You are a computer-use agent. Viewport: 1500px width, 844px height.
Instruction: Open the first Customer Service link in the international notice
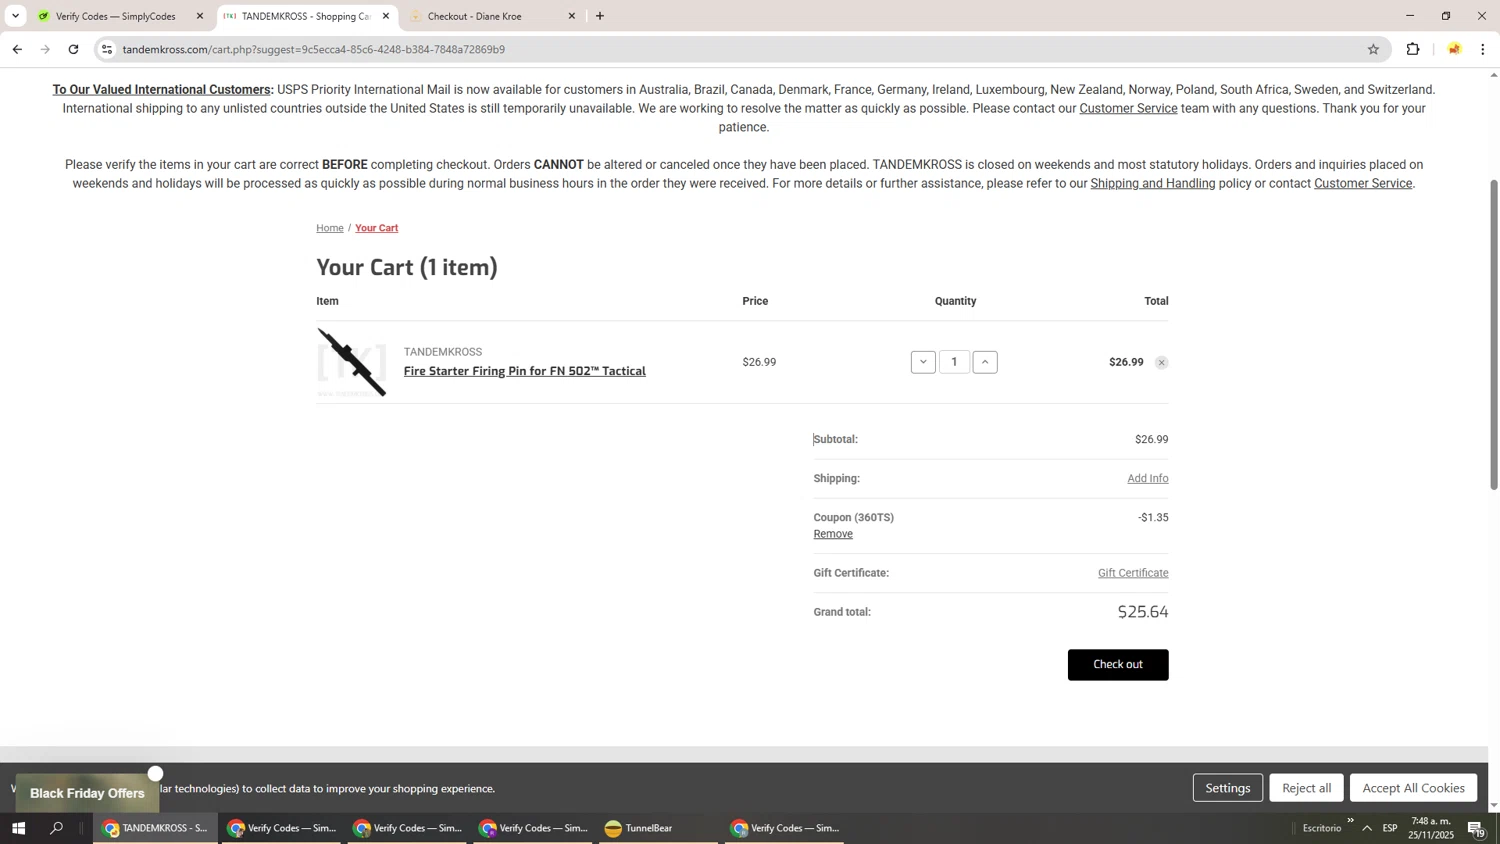(x=1128, y=108)
